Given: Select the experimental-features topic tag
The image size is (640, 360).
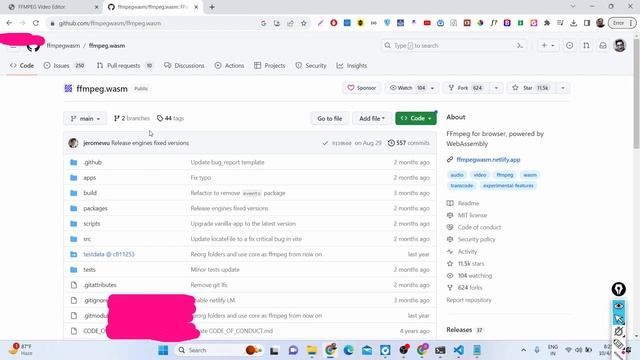Looking at the screenshot, I should click(508, 186).
